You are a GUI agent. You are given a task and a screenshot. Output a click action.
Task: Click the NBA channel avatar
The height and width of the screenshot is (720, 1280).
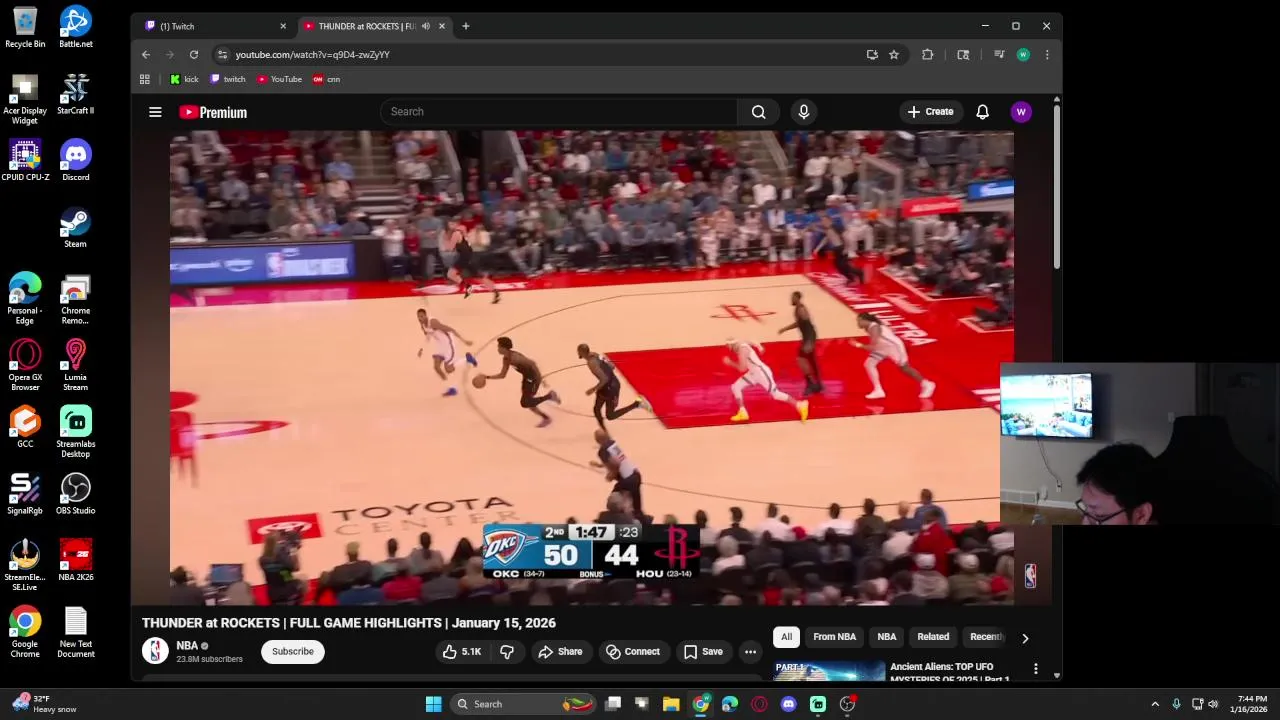pyautogui.click(x=155, y=651)
